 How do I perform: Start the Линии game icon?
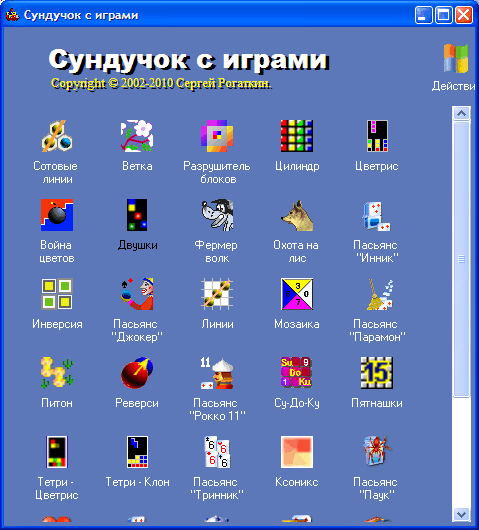click(217, 294)
